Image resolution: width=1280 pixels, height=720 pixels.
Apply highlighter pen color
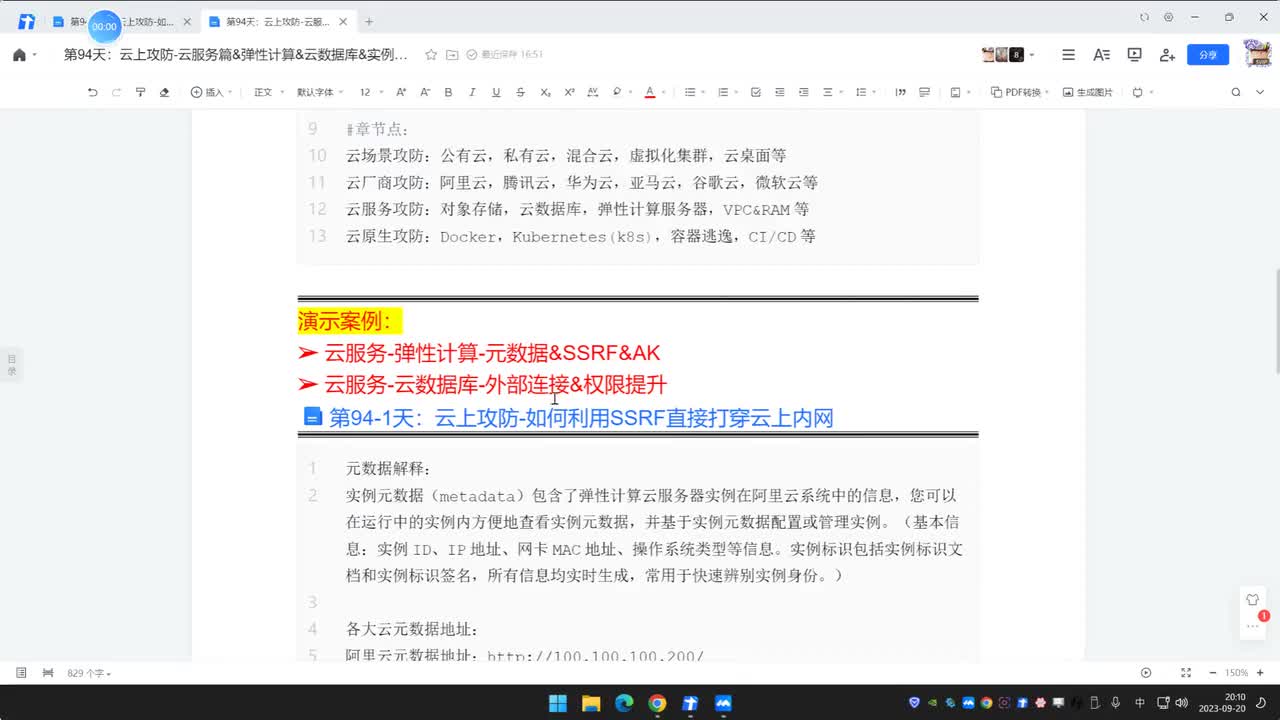point(616,92)
